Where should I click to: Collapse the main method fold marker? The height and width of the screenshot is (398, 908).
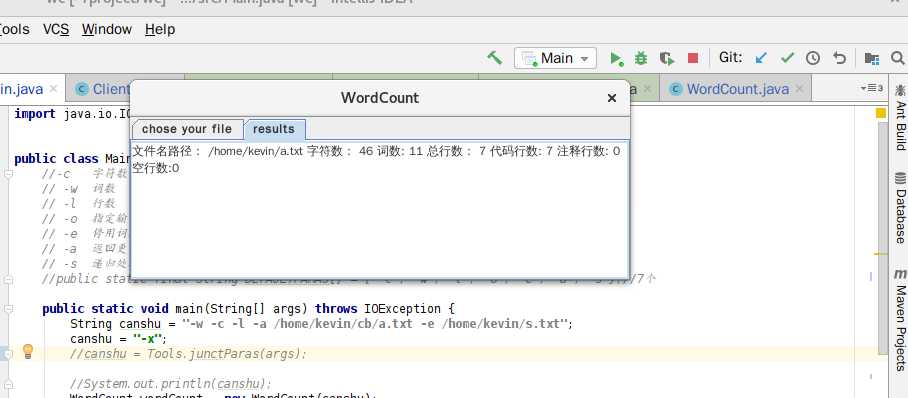[x=8, y=309]
